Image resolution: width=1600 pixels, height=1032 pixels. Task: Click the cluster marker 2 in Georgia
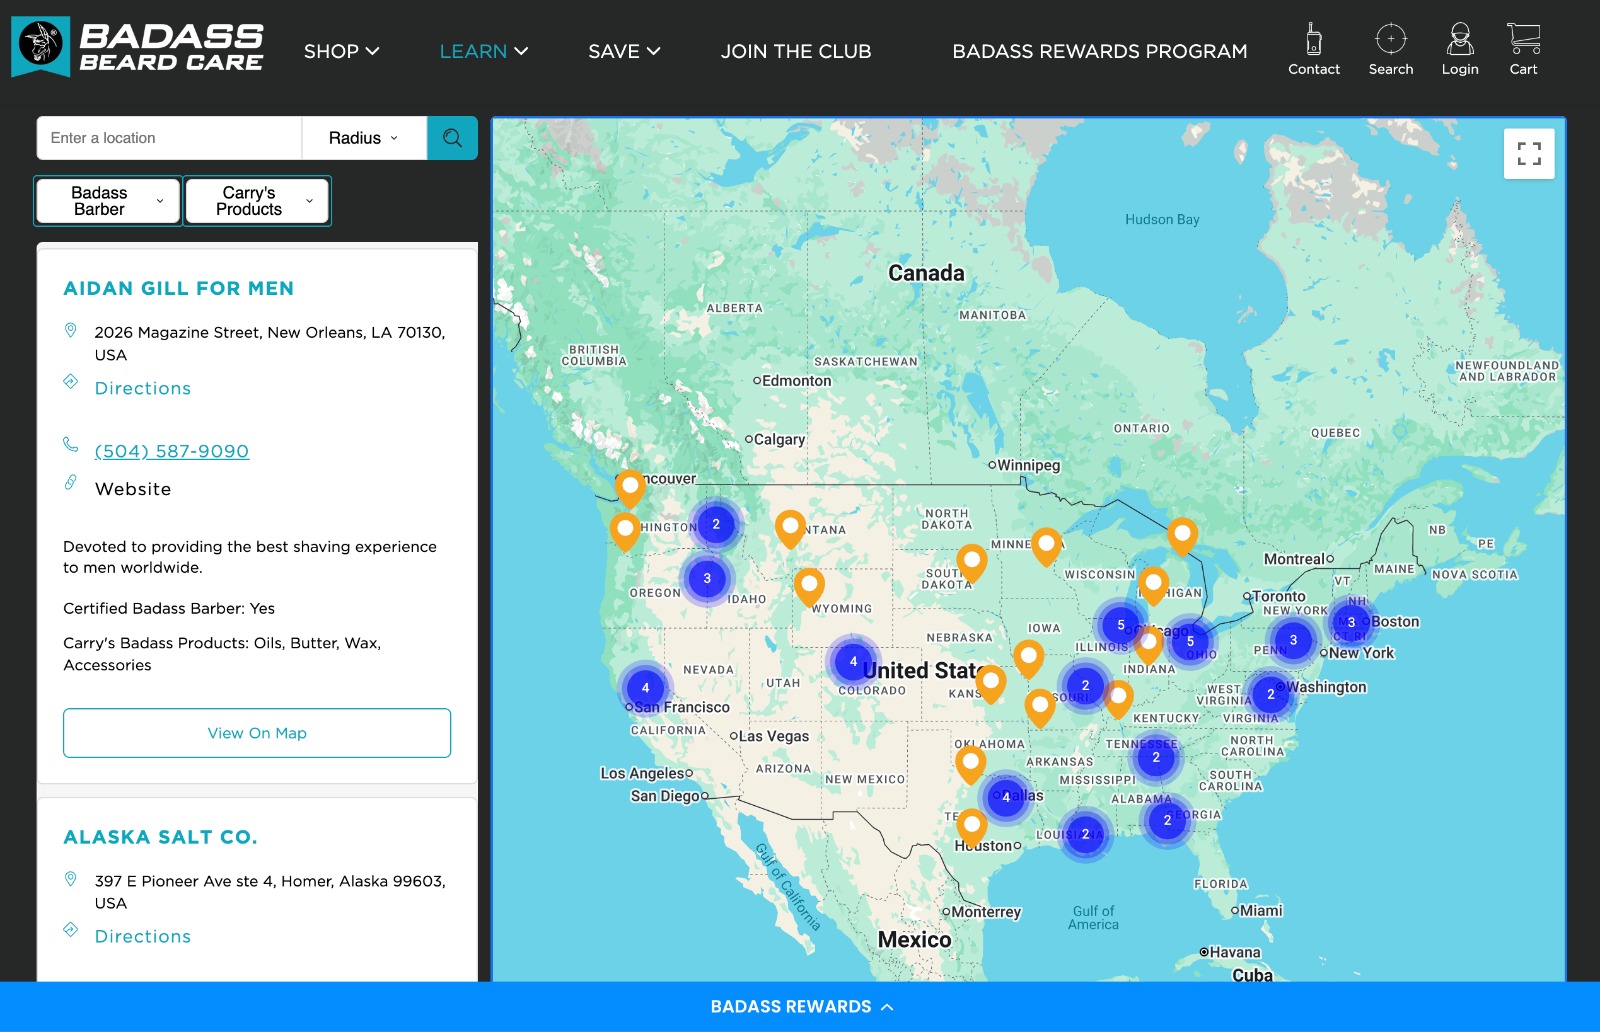coord(1167,820)
